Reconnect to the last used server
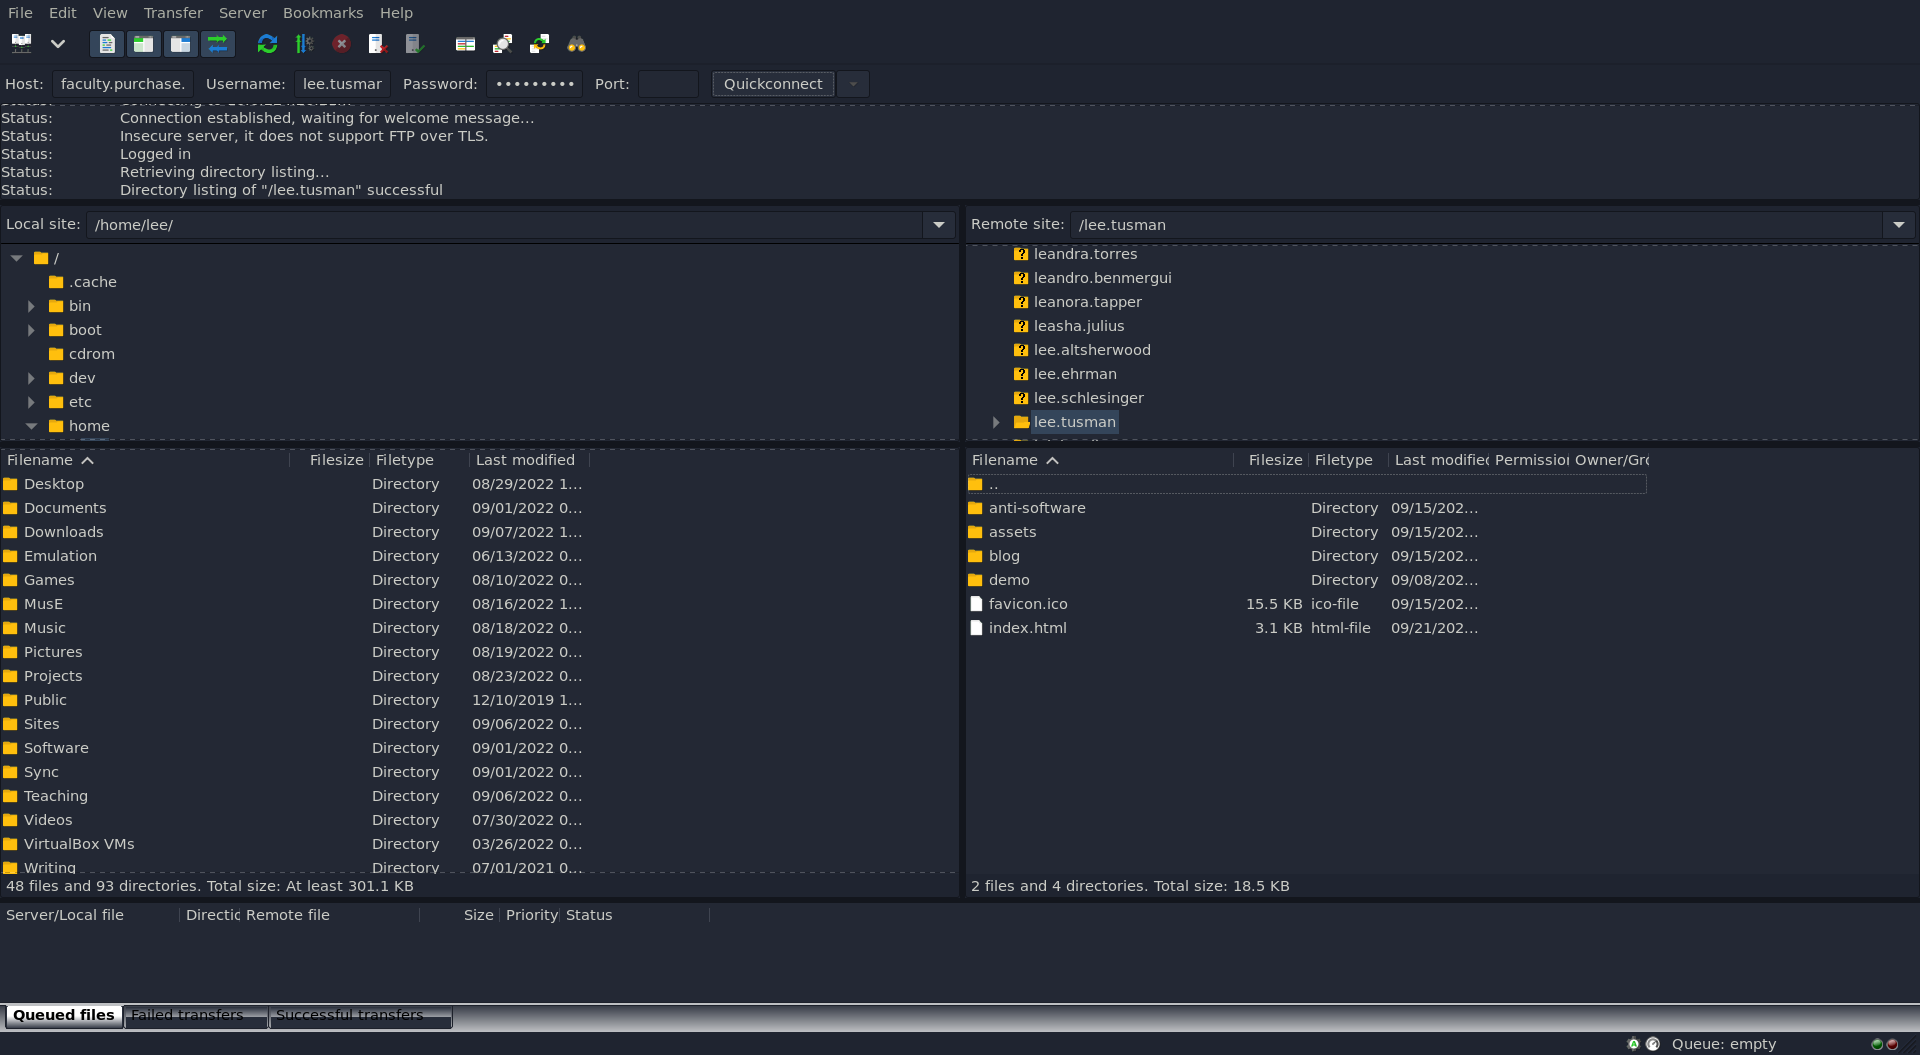Screen dimensions: 1920x1055 (x=414, y=44)
